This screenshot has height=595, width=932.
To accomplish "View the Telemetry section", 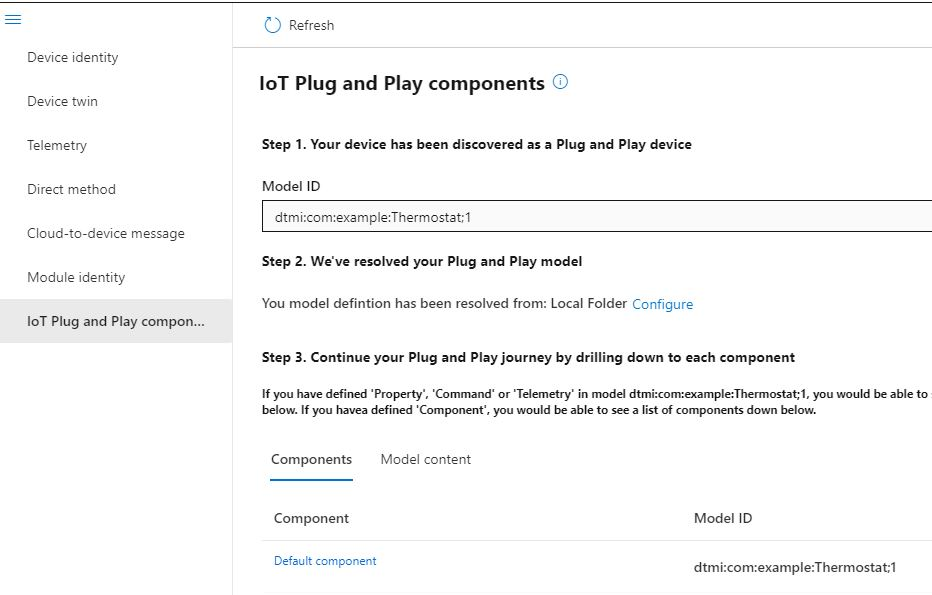I will 57,145.
